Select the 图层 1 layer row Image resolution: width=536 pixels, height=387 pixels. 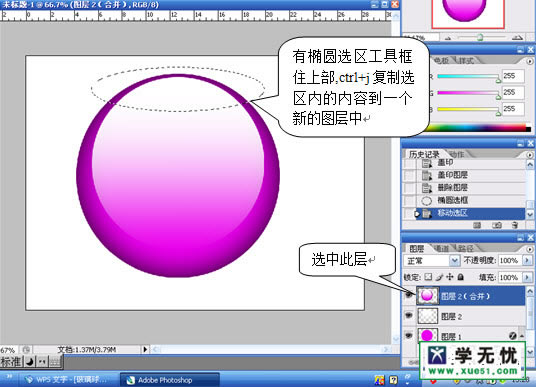pos(464,335)
